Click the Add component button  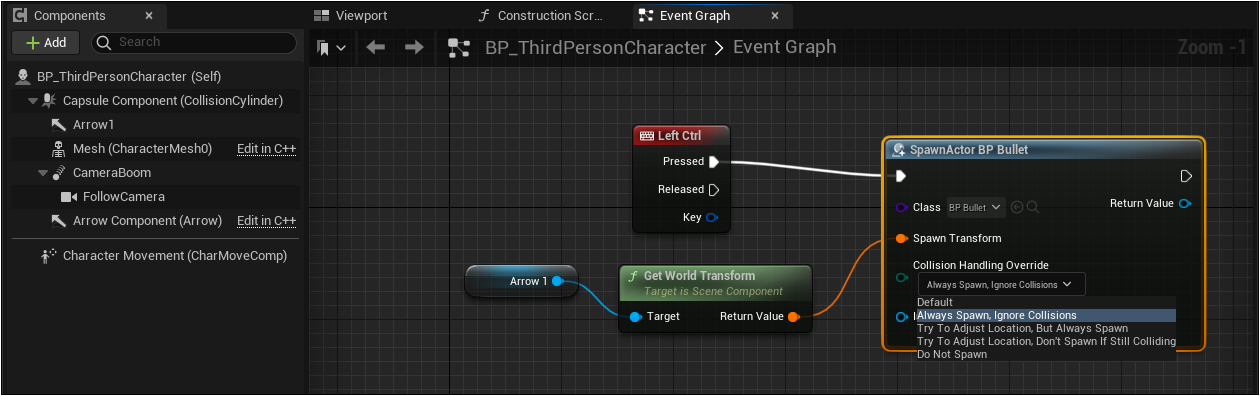46,43
